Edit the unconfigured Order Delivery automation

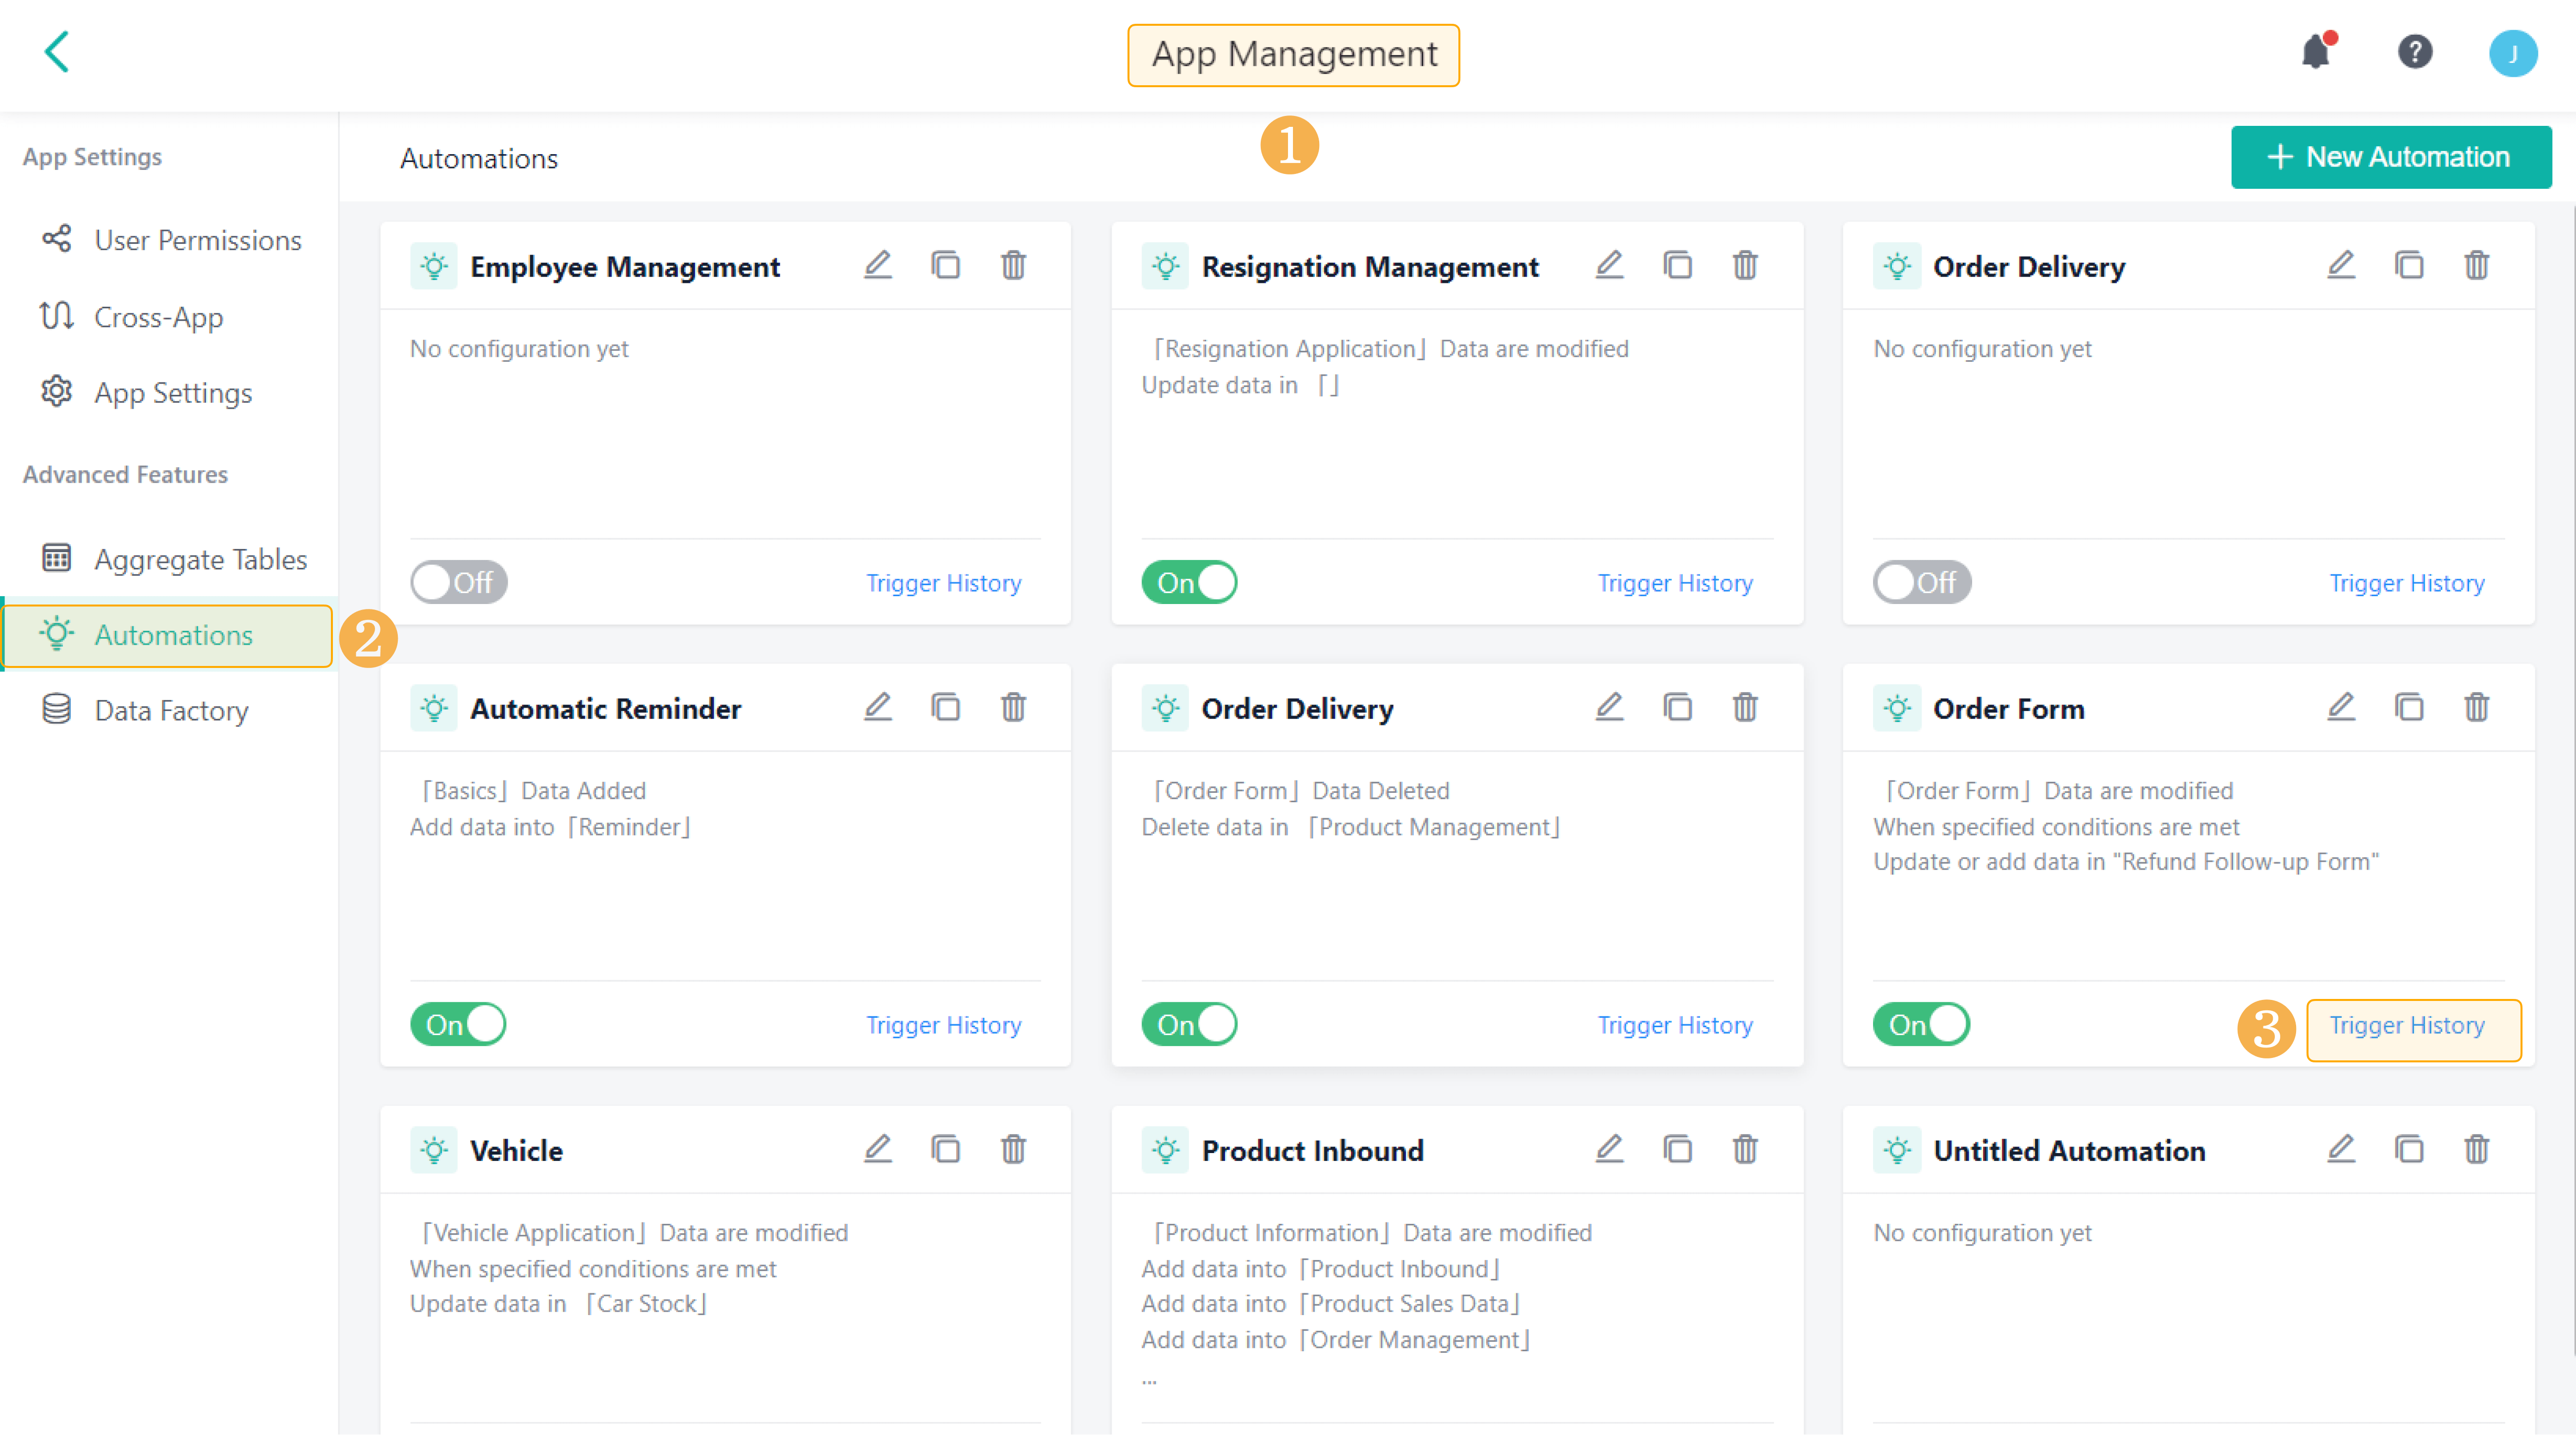pos(2342,265)
